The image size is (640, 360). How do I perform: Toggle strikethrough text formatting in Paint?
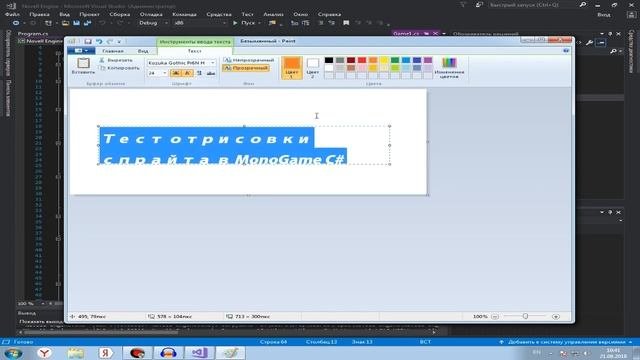pos(211,73)
